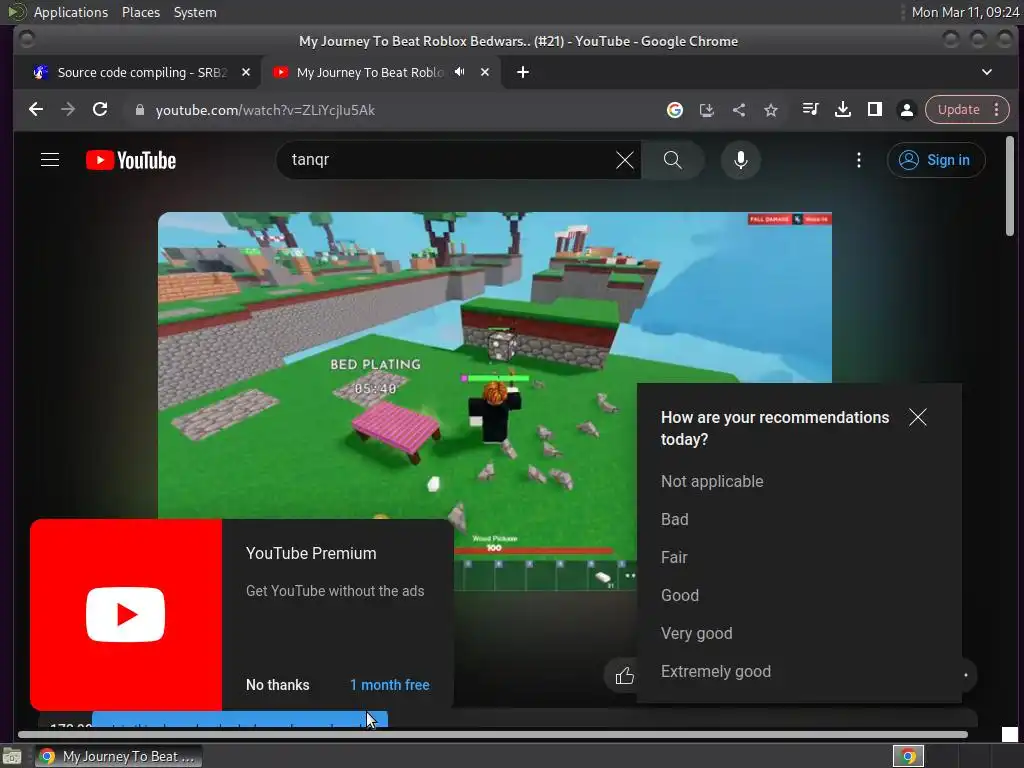Like the video with thumbs up
Image resolution: width=1024 pixels, height=768 pixels.
(x=624, y=675)
